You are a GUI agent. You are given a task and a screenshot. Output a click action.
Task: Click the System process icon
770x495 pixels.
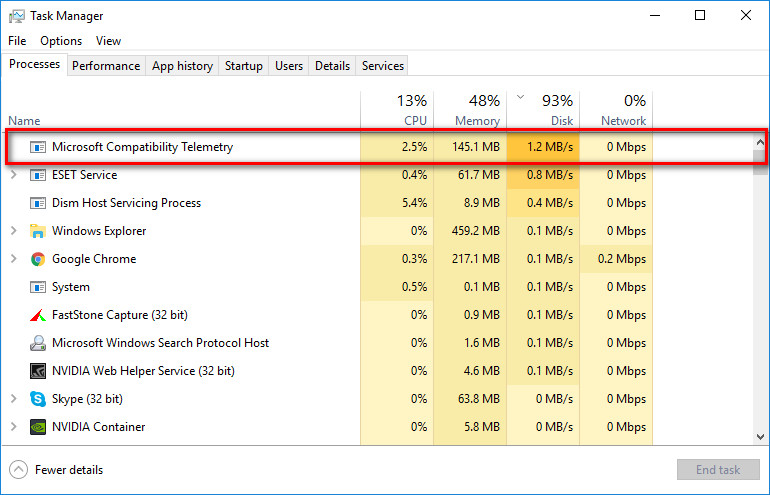pos(38,287)
